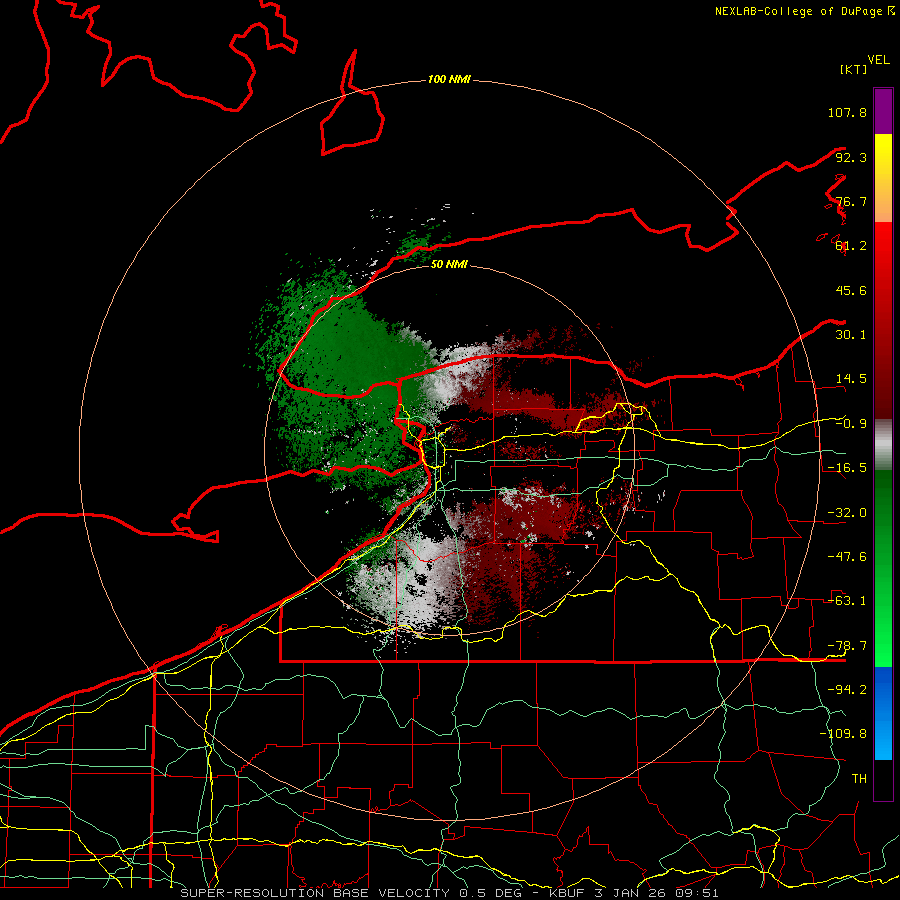The image size is (900, 900).
Task: Click the 14.5 velocity scale value
Action: 851,379
